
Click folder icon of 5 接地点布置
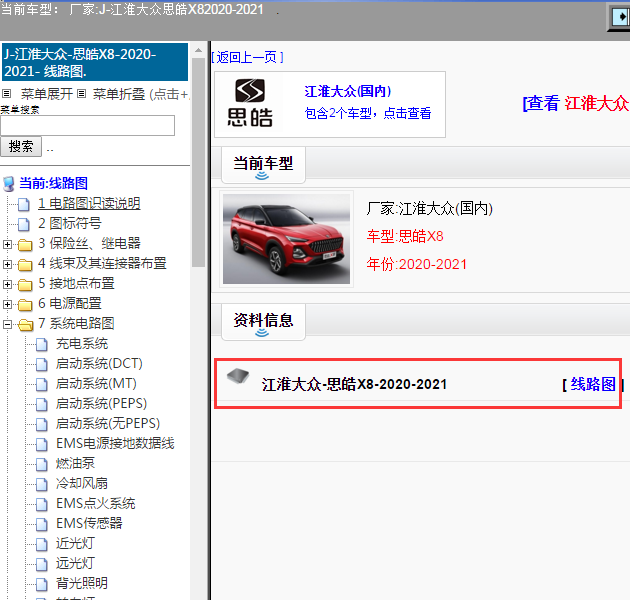tap(25, 285)
